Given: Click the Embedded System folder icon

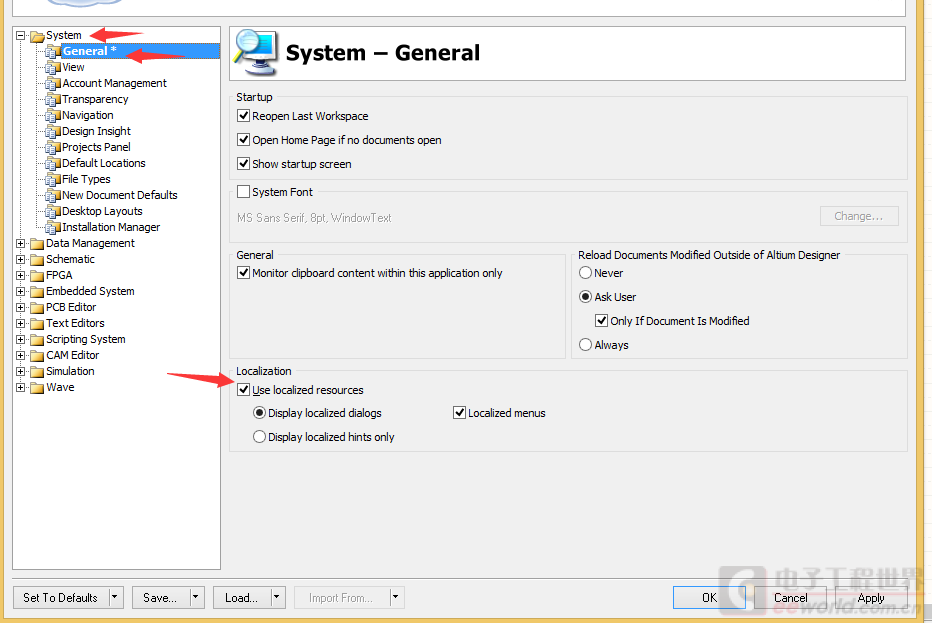Looking at the screenshot, I should pyautogui.click(x=37, y=292).
